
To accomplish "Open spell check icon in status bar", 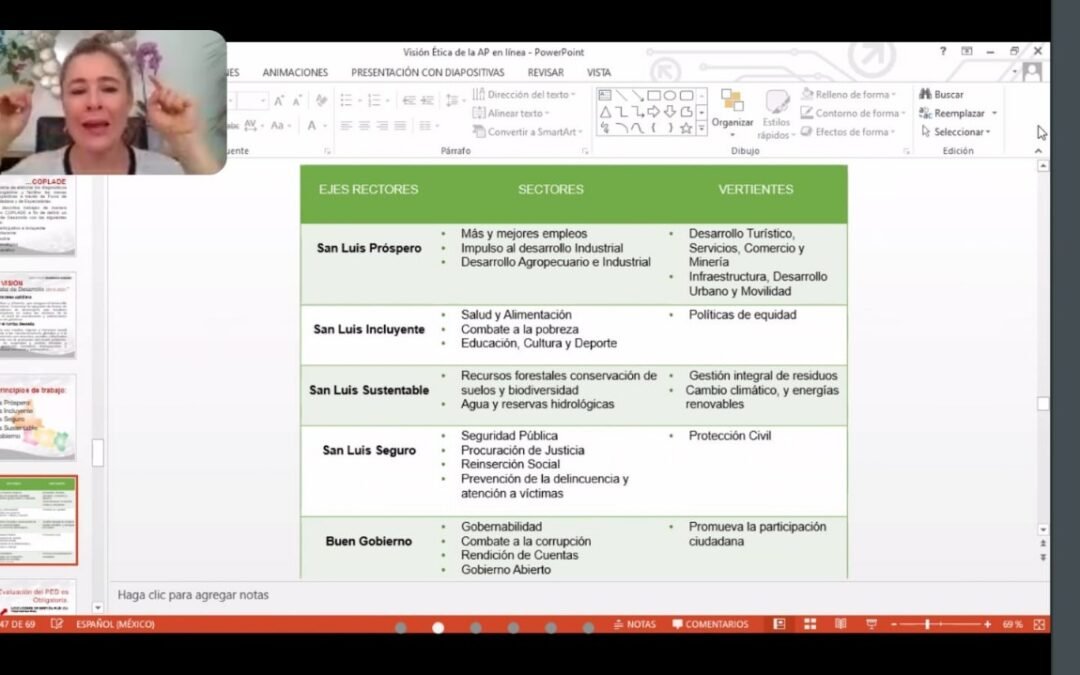I will 56,624.
